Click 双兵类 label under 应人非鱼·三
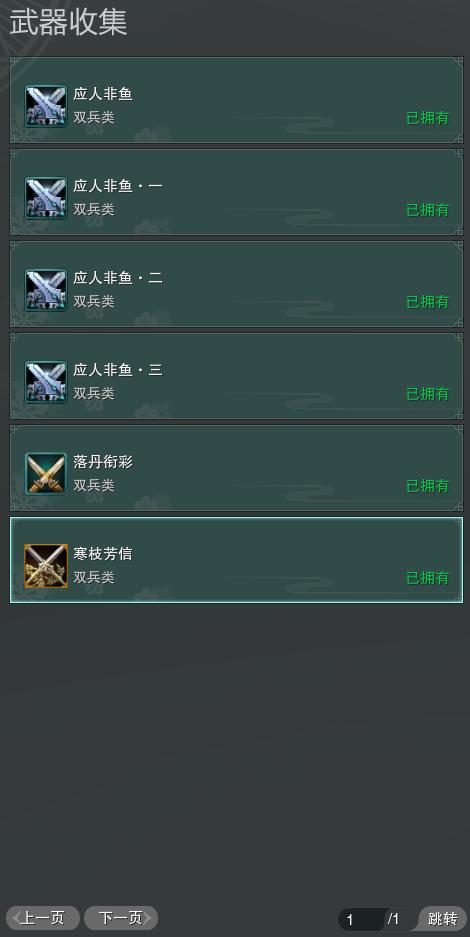Image resolution: width=470 pixels, height=937 pixels. 94,394
